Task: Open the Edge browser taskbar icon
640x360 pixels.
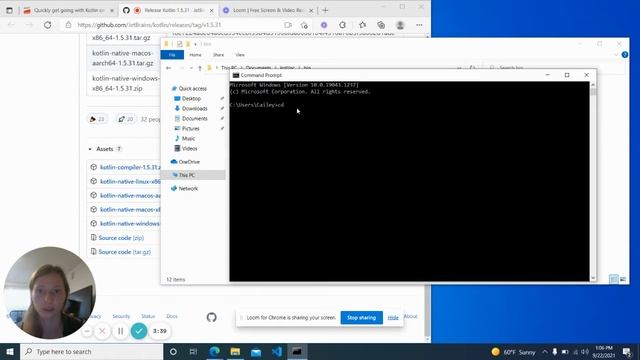Action: point(215,351)
